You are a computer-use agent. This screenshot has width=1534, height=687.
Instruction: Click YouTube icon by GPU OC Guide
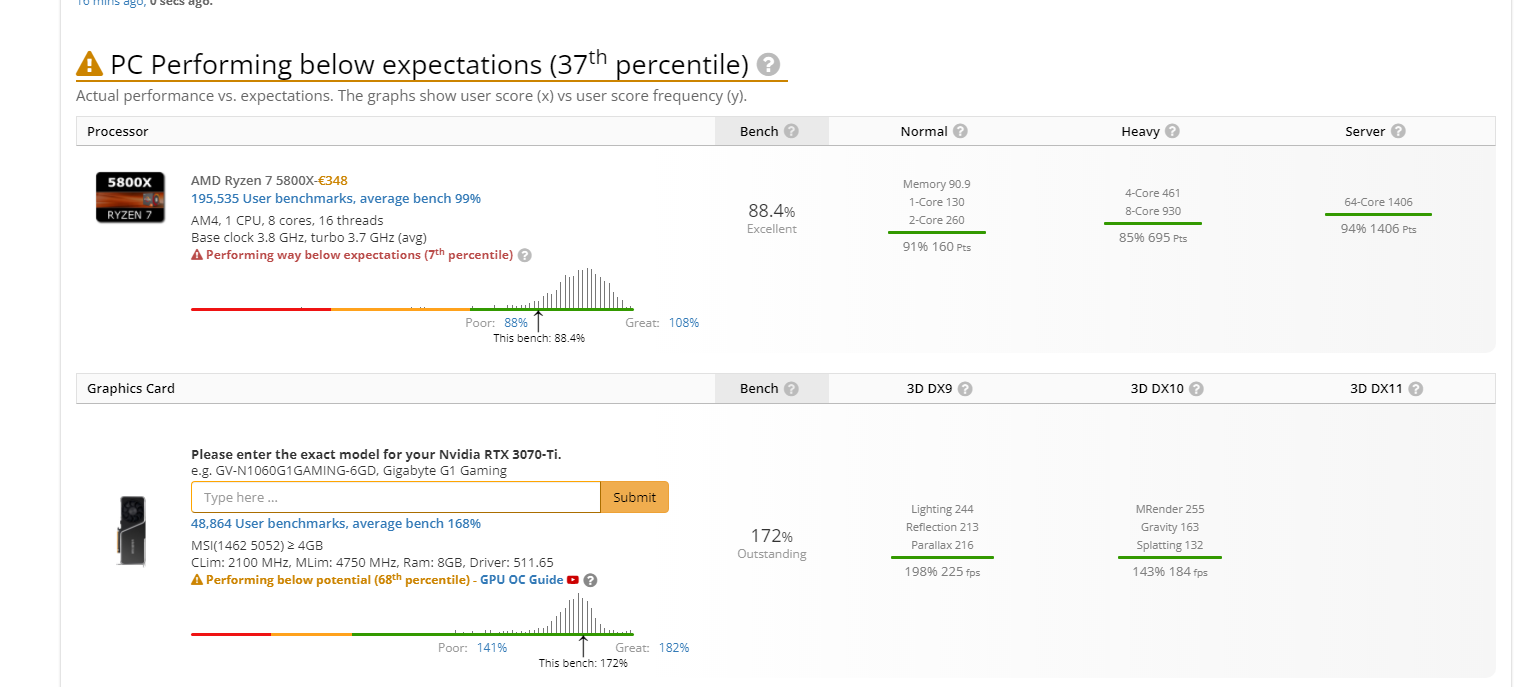coord(573,580)
